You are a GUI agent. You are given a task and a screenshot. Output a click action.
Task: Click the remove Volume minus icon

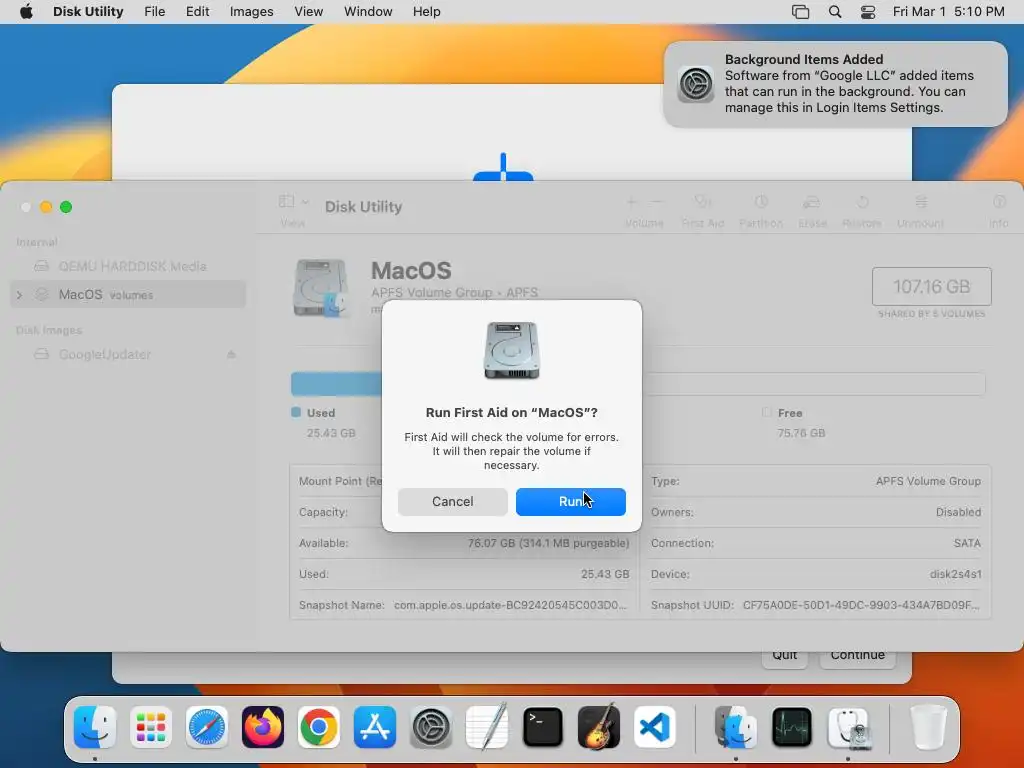pos(657,202)
